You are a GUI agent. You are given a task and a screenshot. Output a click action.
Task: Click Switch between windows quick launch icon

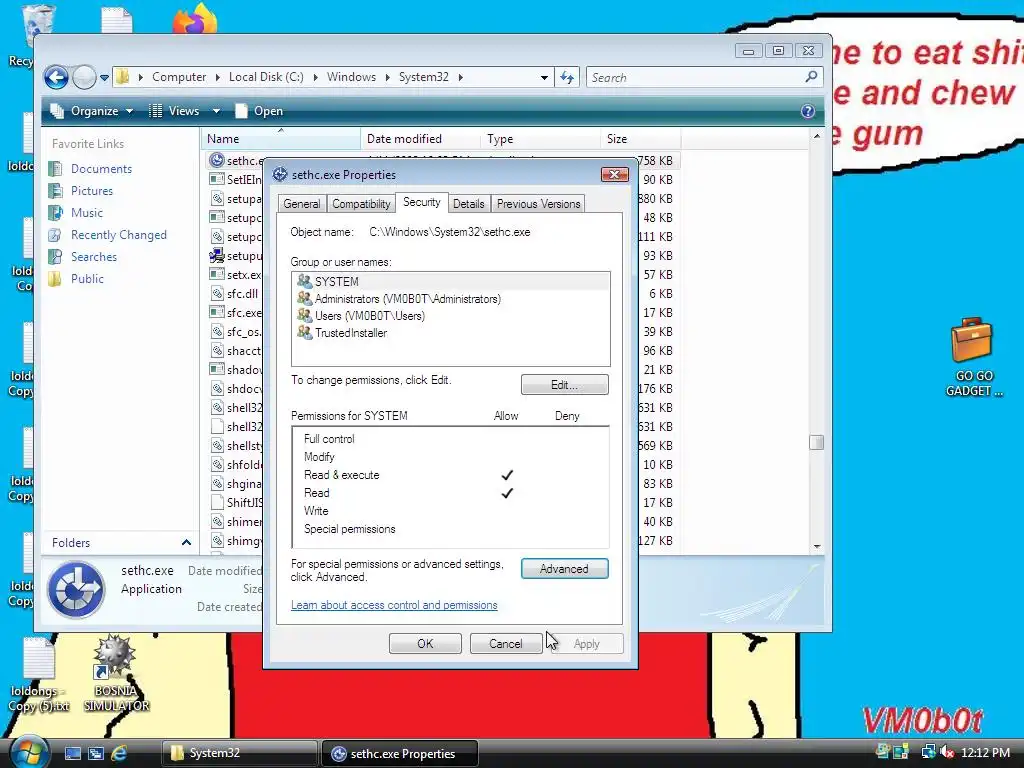tap(95, 753)
